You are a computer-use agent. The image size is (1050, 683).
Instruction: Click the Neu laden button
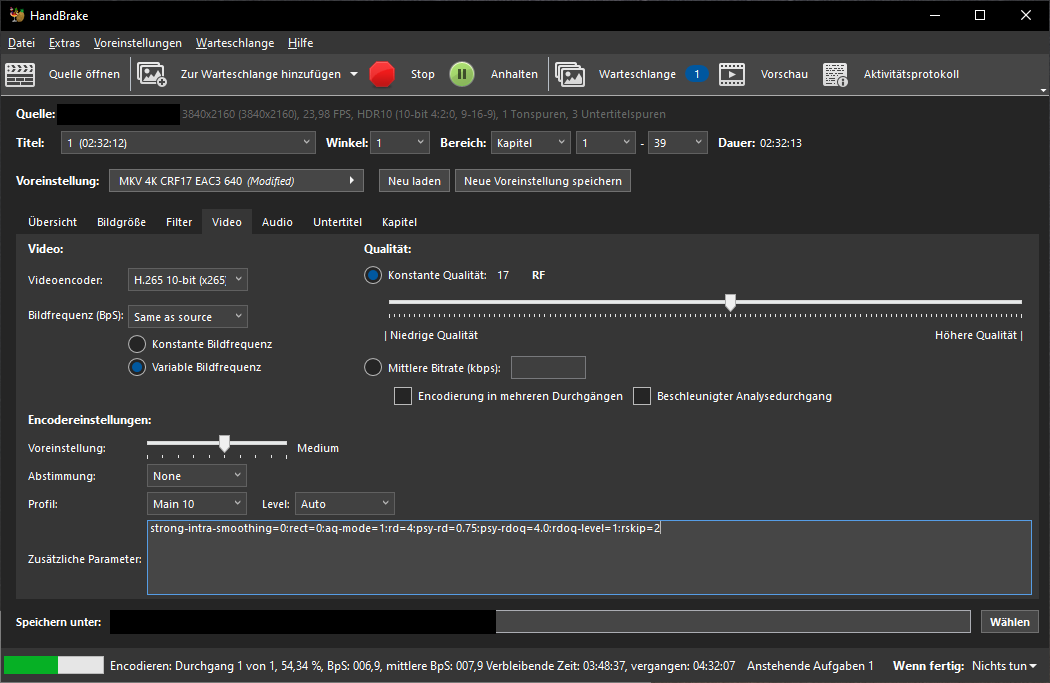click(x=415, y=181)
